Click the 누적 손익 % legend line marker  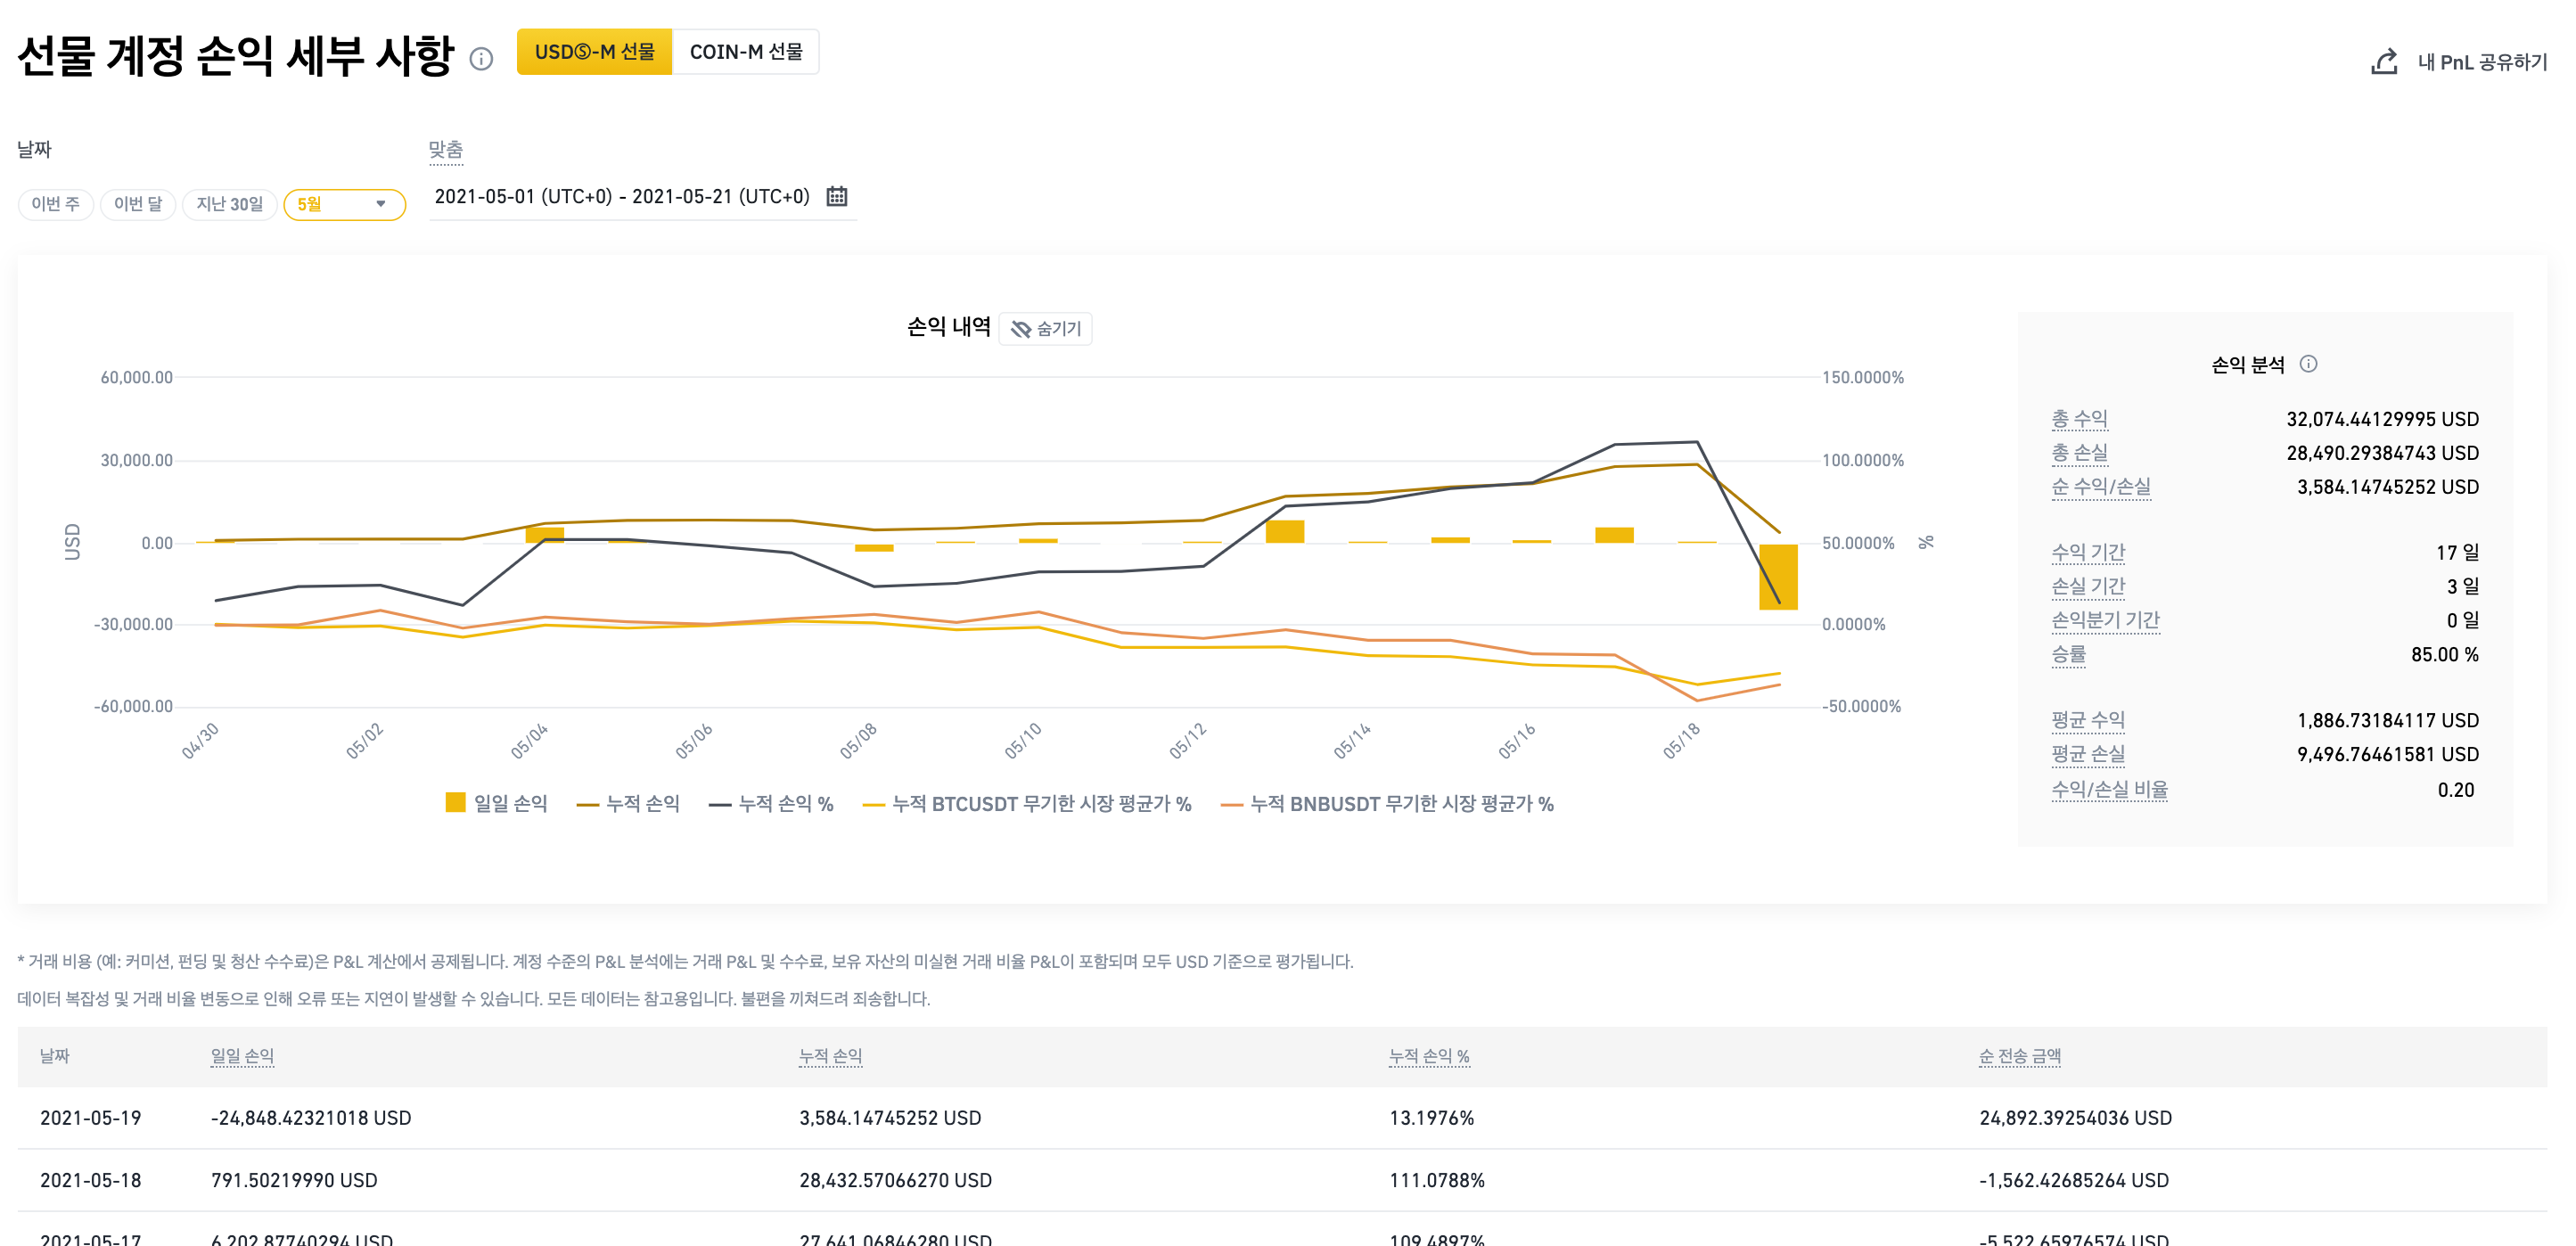pos(719,804)
